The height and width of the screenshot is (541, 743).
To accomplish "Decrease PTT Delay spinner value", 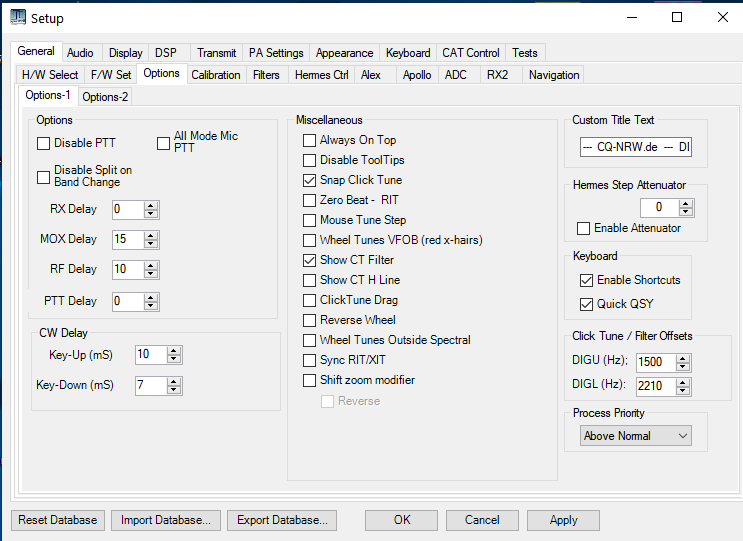I will [x=151, y=306].
